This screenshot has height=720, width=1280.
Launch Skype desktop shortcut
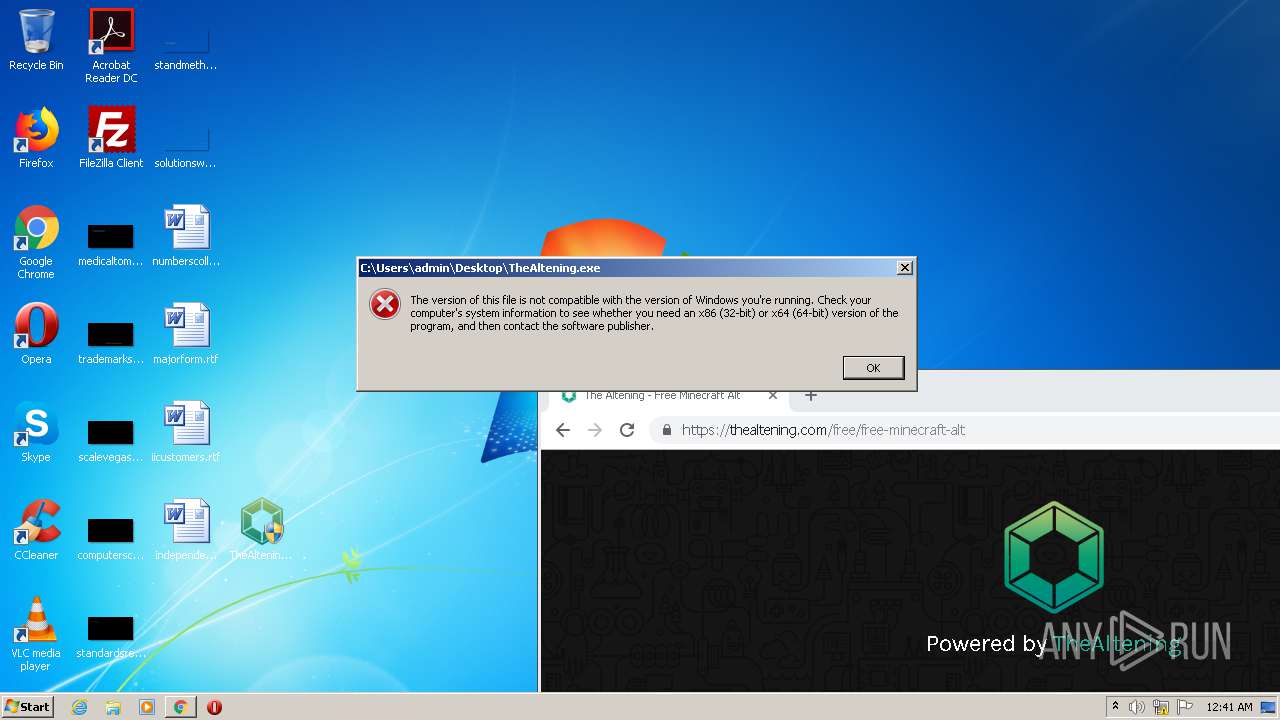(x=36, y=431)
